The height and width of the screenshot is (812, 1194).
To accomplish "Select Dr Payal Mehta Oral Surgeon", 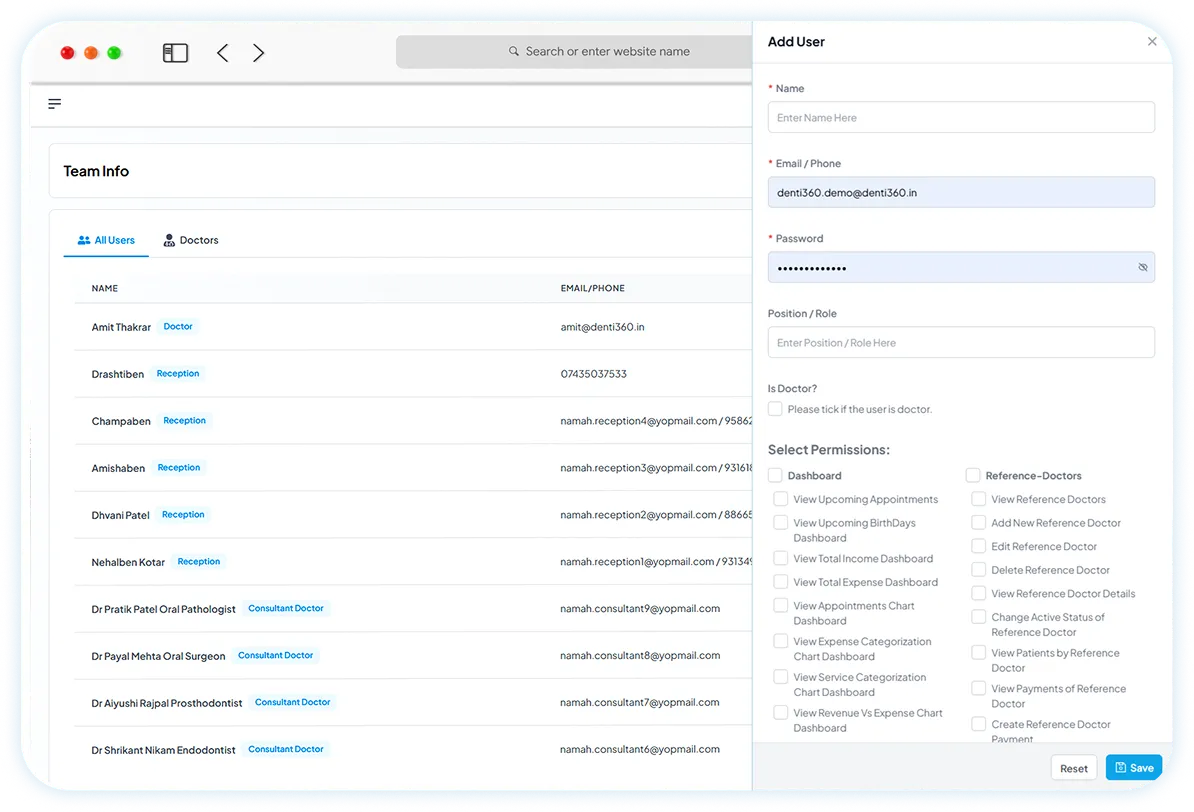I will click(158, 657).
